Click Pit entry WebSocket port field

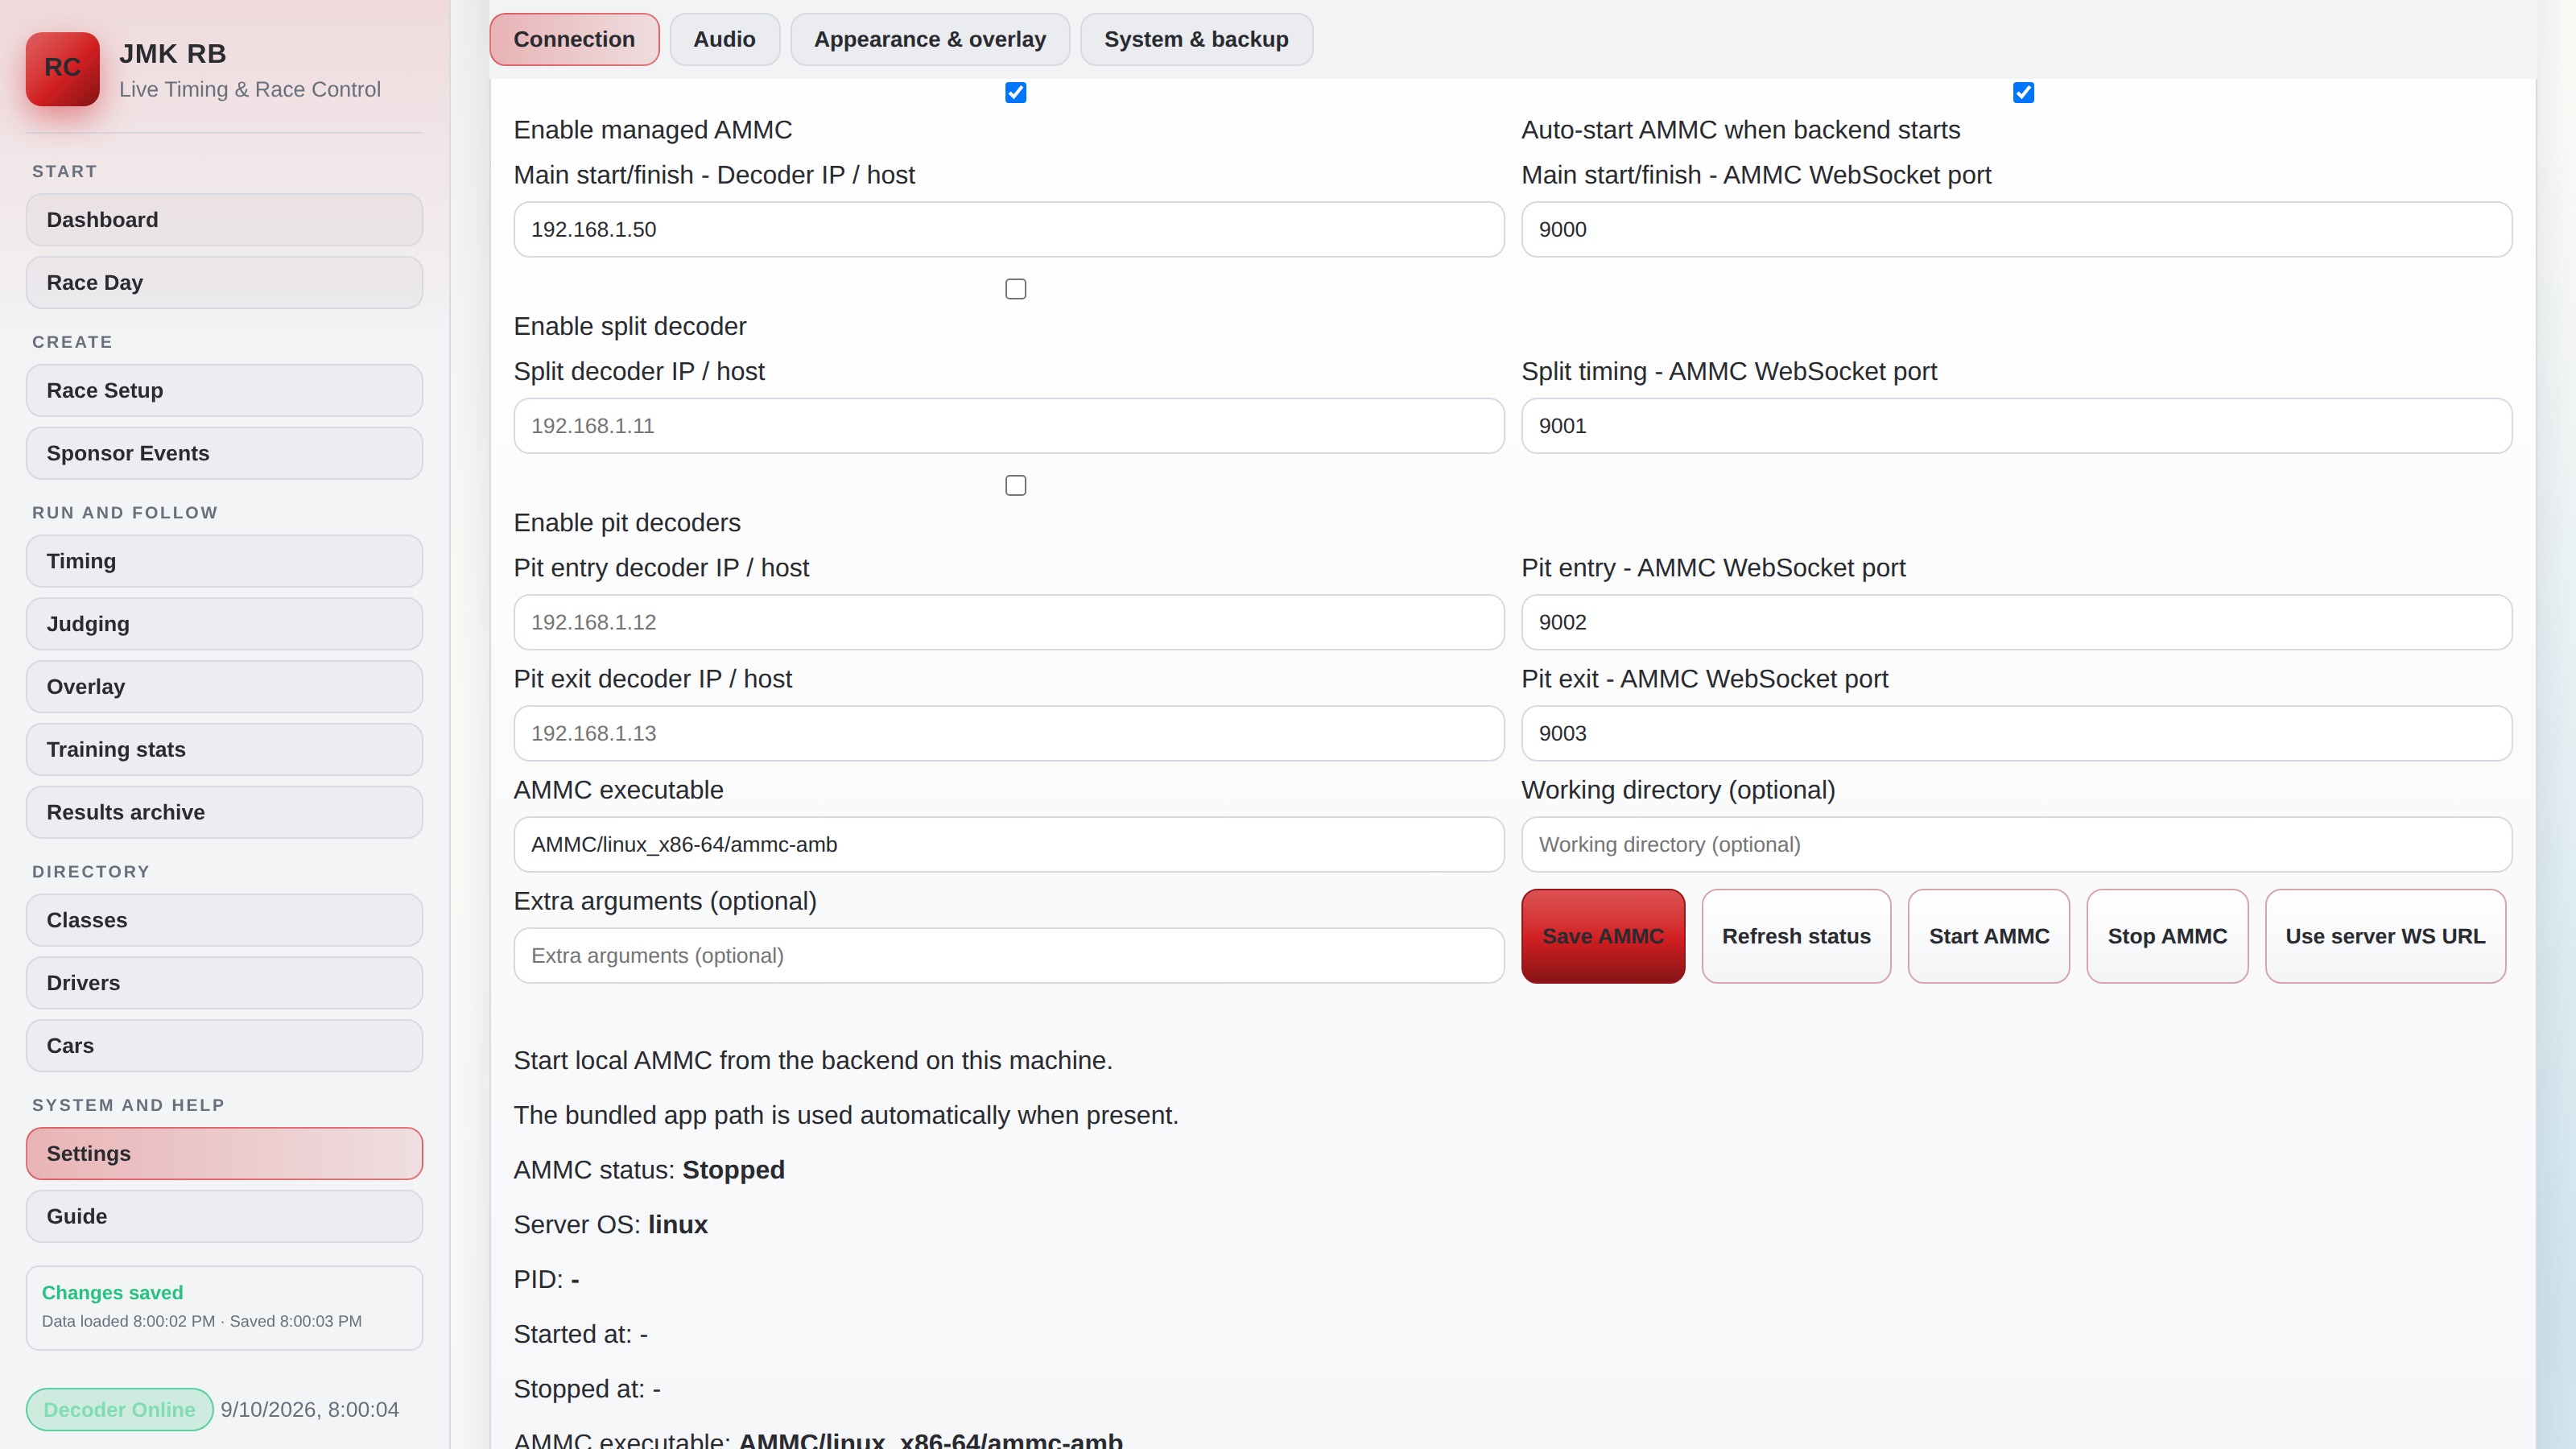(2016, 622)
